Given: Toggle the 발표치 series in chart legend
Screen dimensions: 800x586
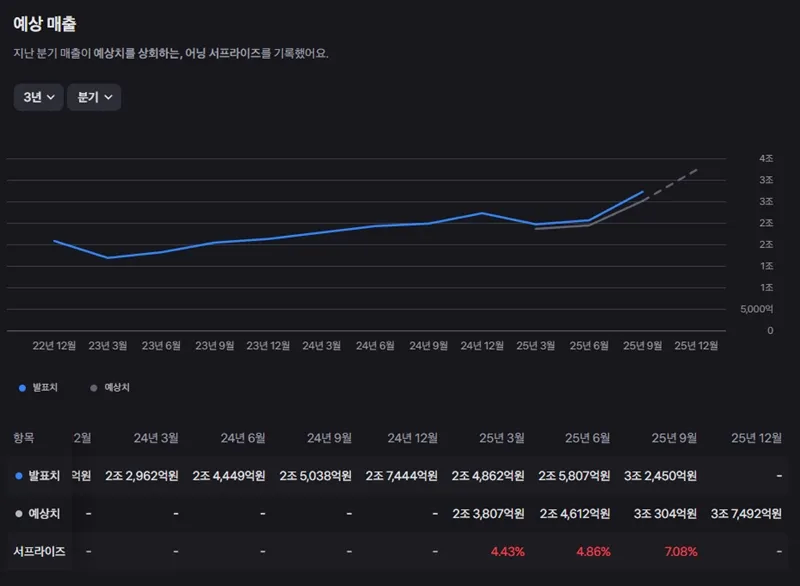Looking at the screenshot, I should pyautogui.click(x=39, y=387).
